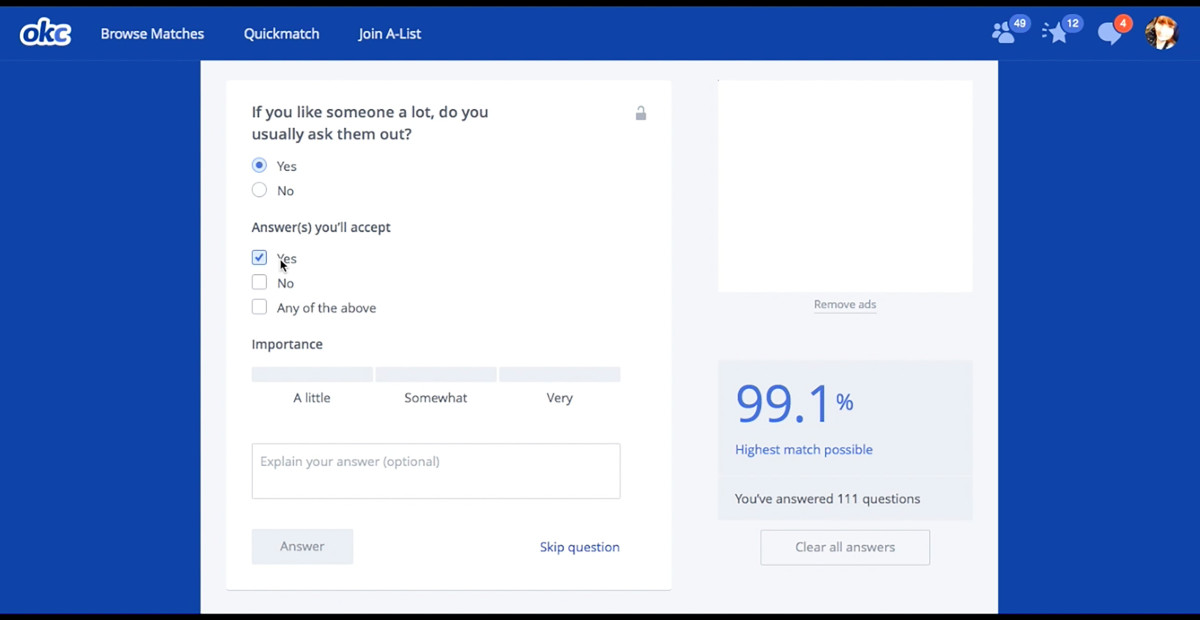This screenshot has height=620, width=1200.
Task: Open the visitors icon with 49 badge
Action: point(1004,33)
